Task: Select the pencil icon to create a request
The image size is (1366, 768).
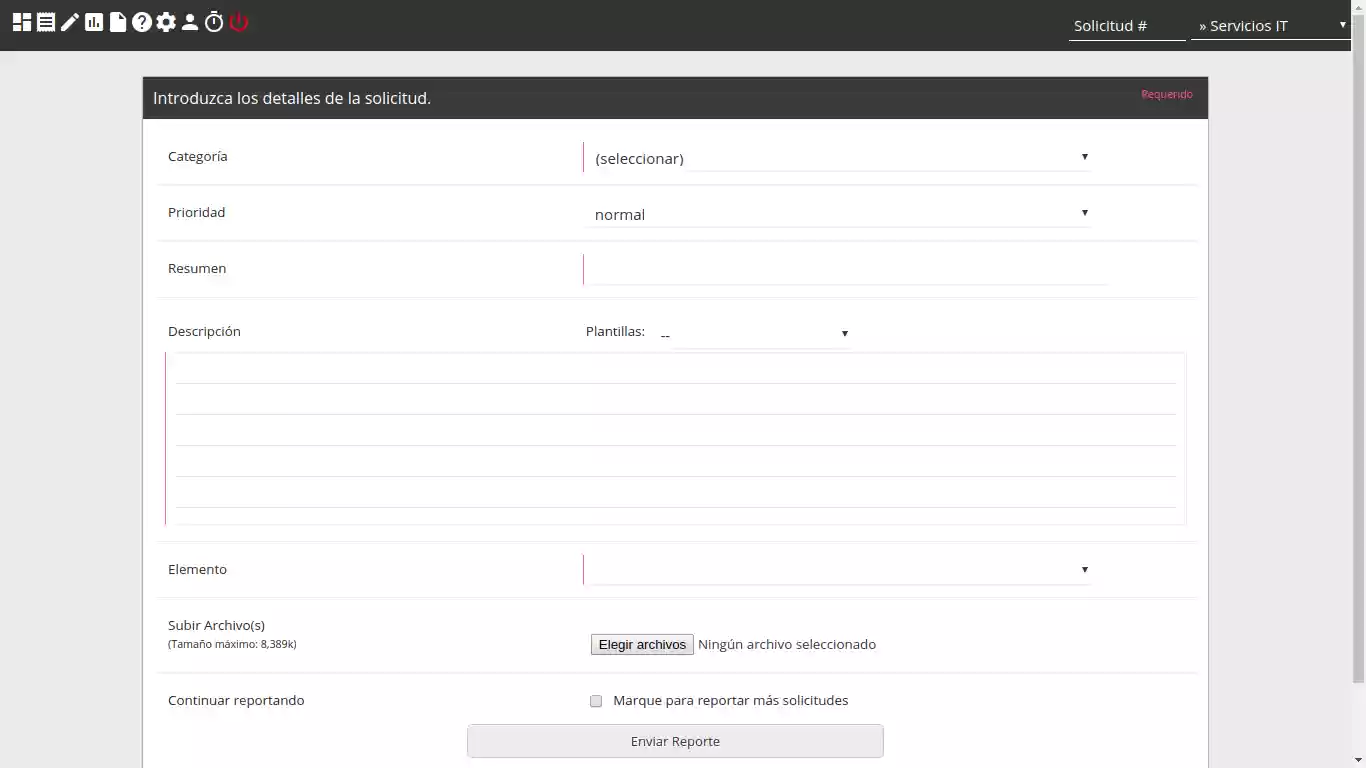Action: [68, 21]
